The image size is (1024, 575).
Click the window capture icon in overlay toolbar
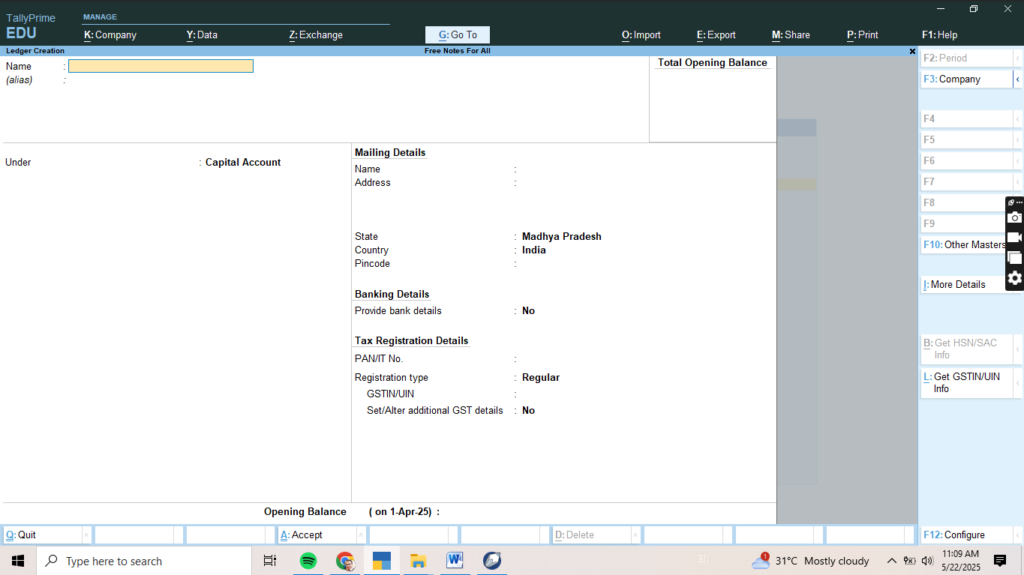(x=1014, y=258)
